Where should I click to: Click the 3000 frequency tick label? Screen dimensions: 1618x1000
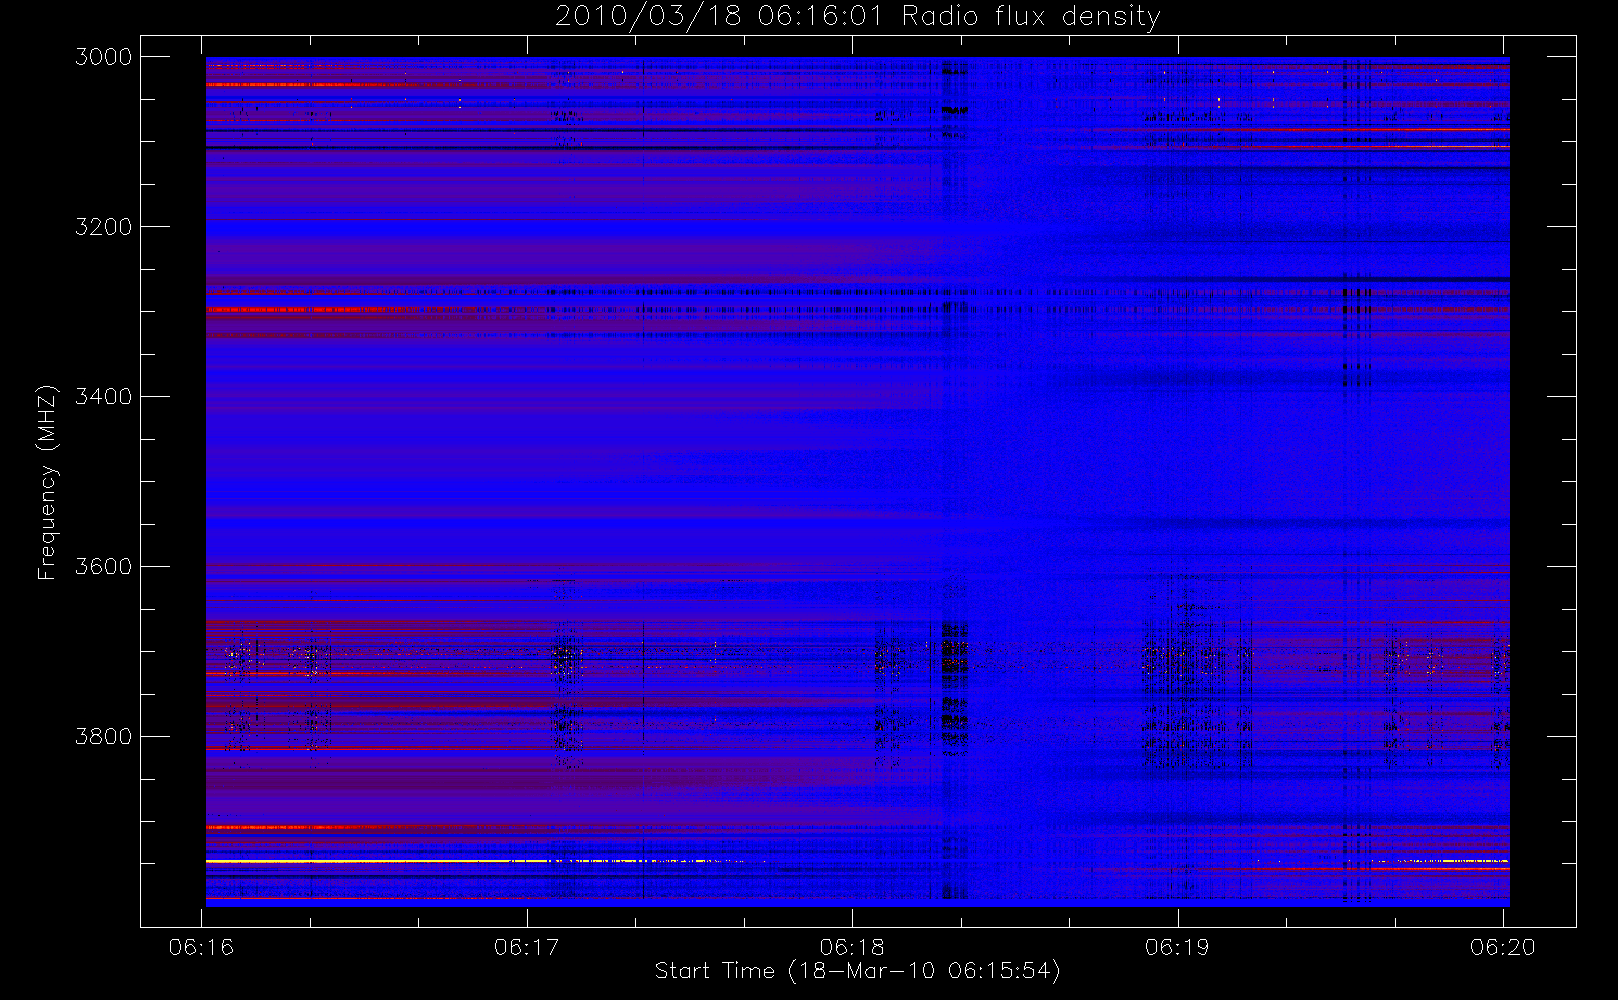104,57
